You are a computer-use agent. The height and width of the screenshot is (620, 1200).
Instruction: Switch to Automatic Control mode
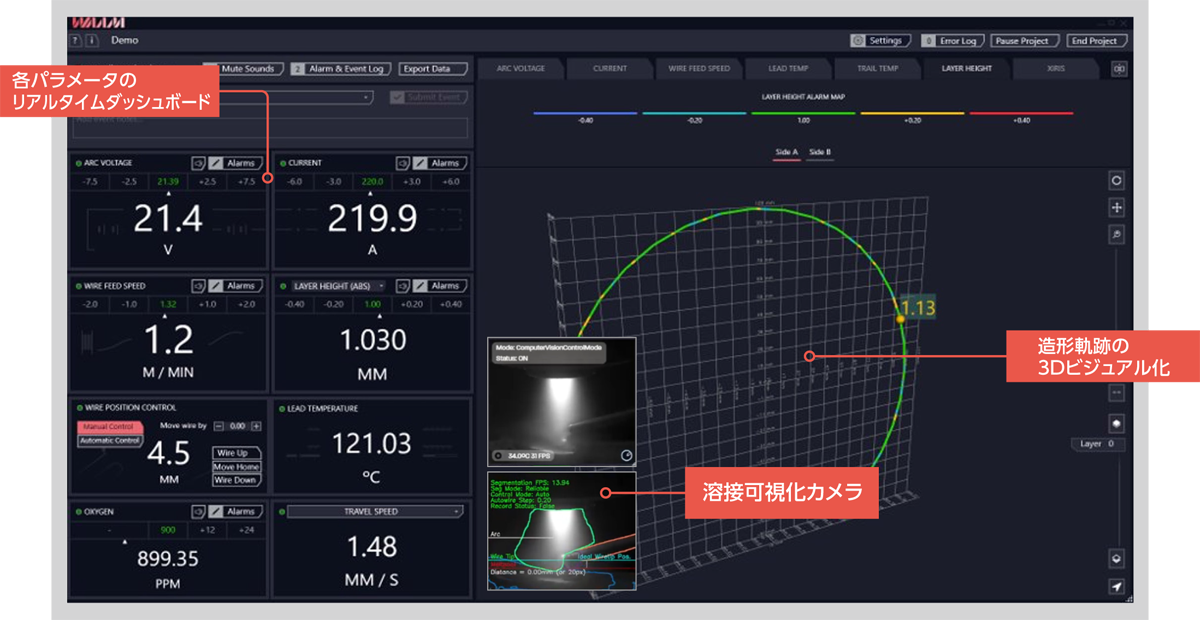[109, 440]
